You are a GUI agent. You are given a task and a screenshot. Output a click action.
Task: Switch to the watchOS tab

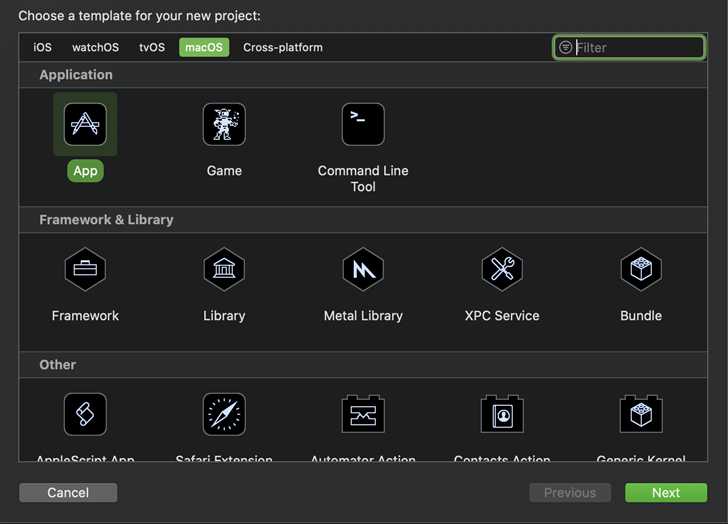[95, 47]
